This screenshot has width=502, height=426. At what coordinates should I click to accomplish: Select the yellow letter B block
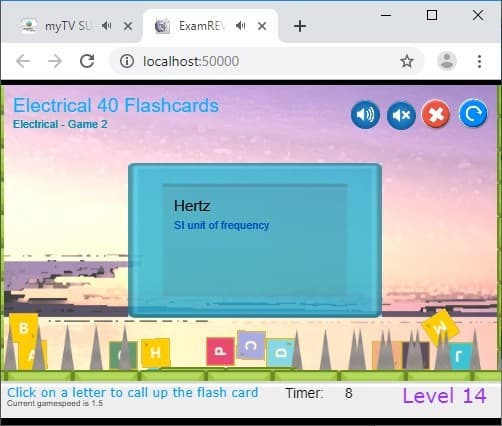click(23, 328)
